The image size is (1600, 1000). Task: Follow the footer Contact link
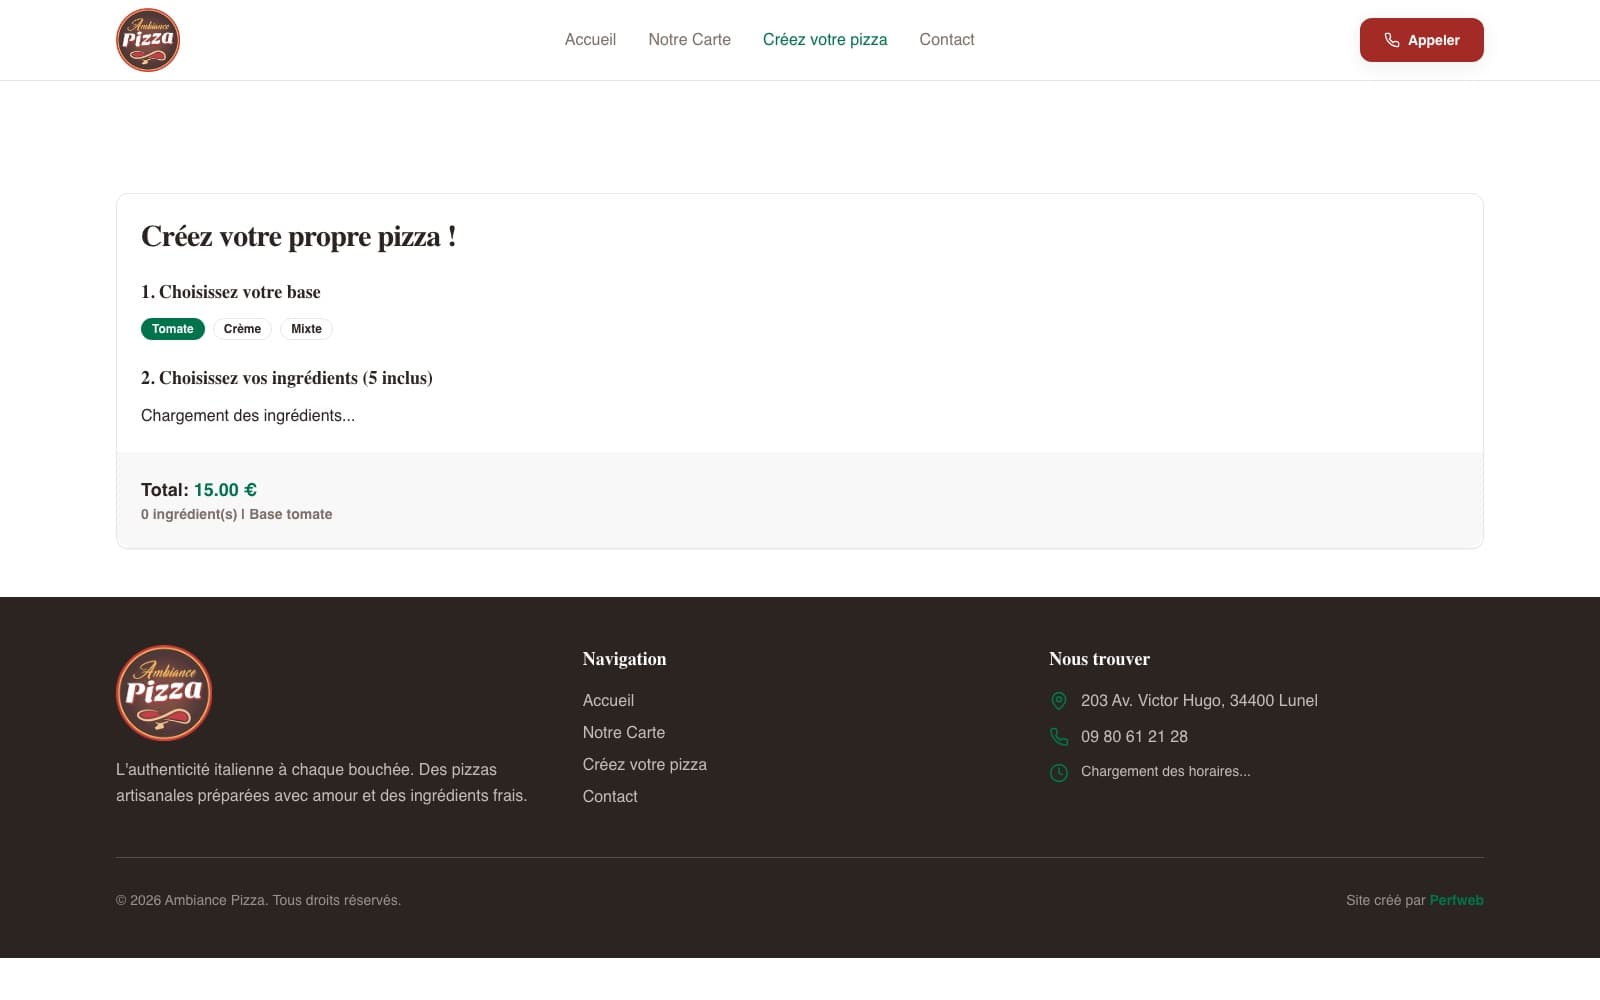pyautogui.click(x=610, y=797)
